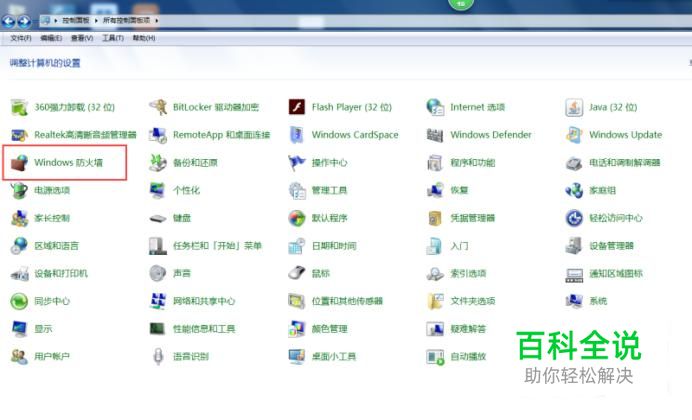
Task: Open the 程序和功能 icon
Action: click(435, 163)
